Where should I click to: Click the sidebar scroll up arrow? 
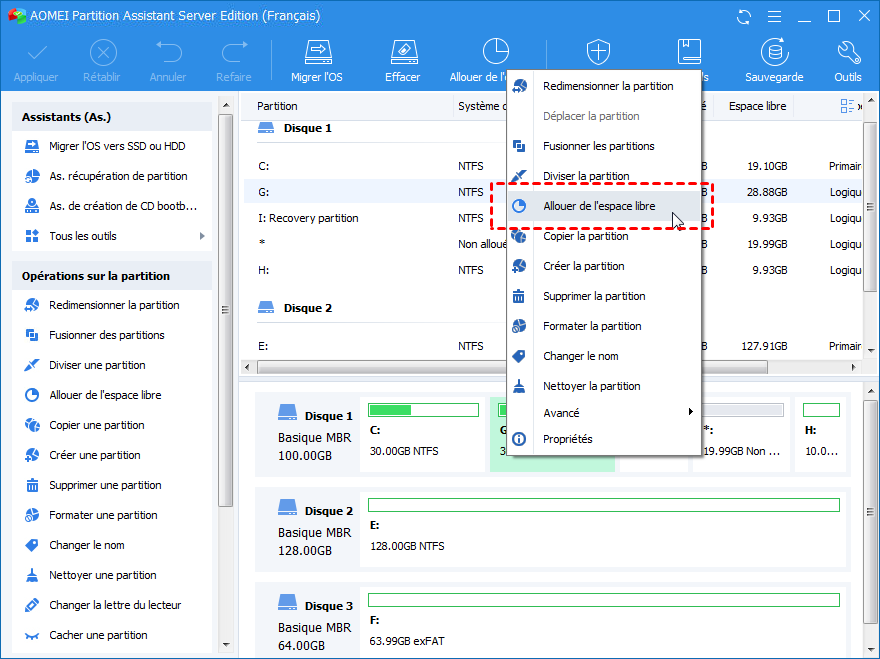pos(226,105)
